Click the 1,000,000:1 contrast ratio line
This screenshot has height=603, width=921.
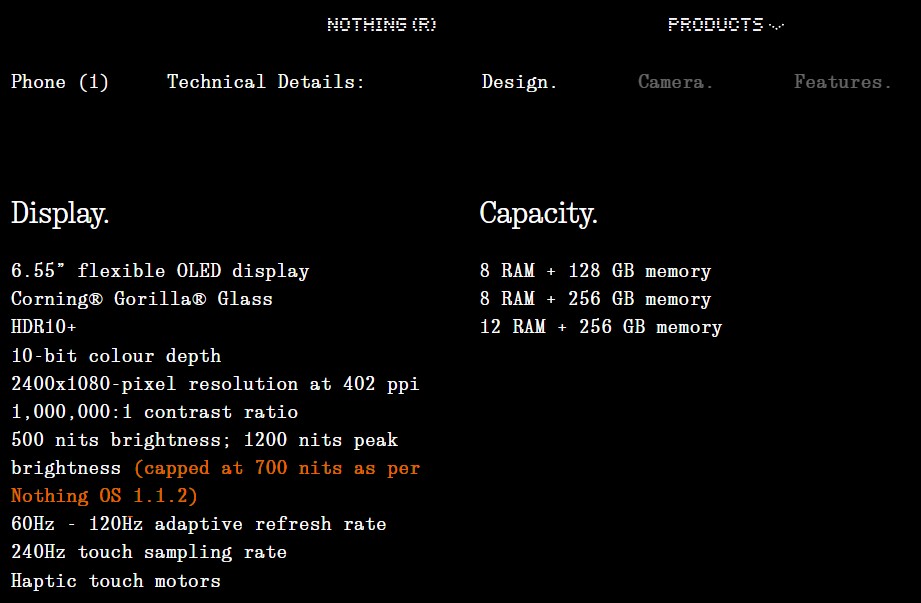(x=154, y=412)
